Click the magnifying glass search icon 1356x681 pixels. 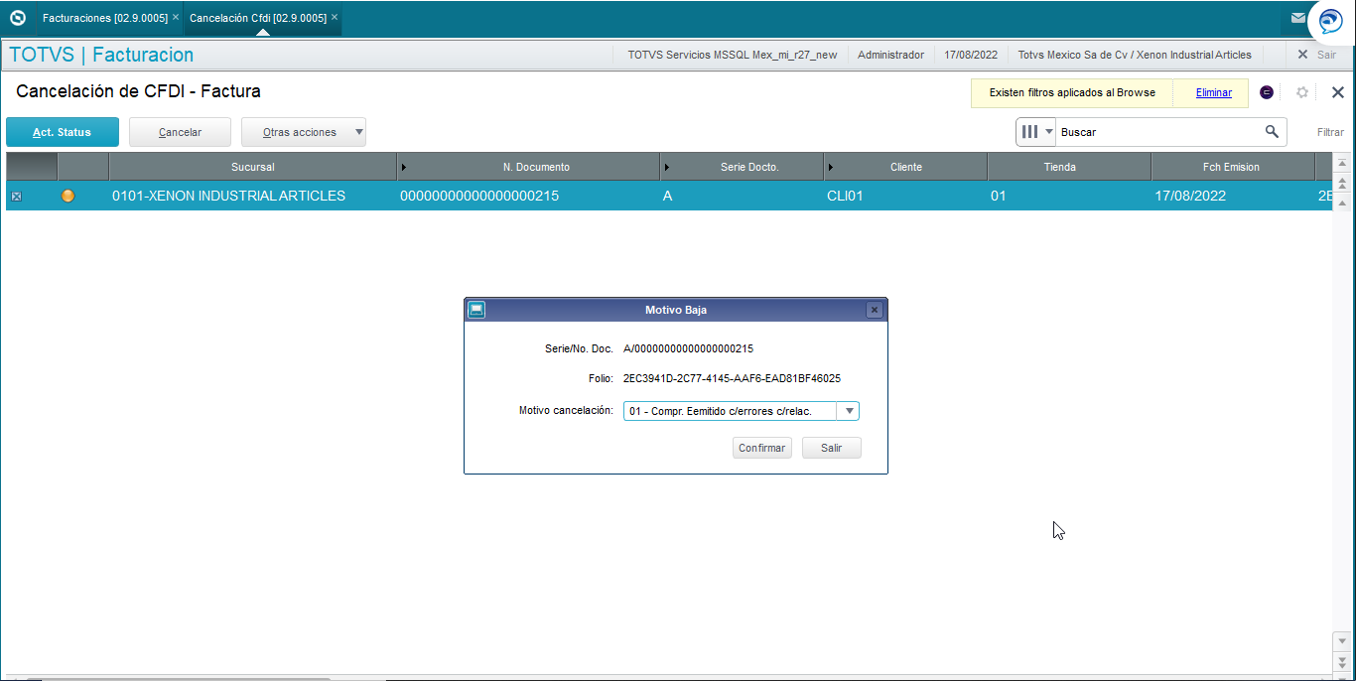tap(1272, 131)
